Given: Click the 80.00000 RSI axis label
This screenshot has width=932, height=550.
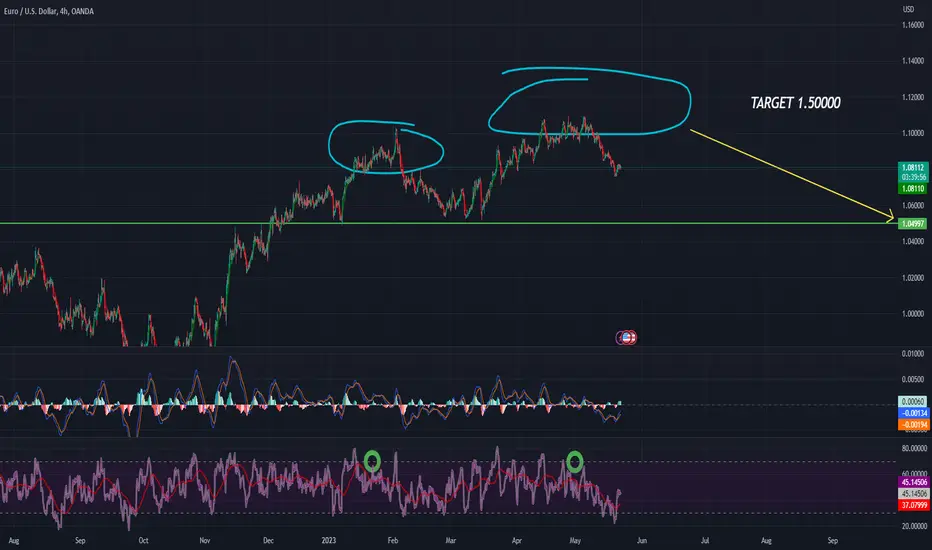Looking at the screenshot, I should coord(914,448).
